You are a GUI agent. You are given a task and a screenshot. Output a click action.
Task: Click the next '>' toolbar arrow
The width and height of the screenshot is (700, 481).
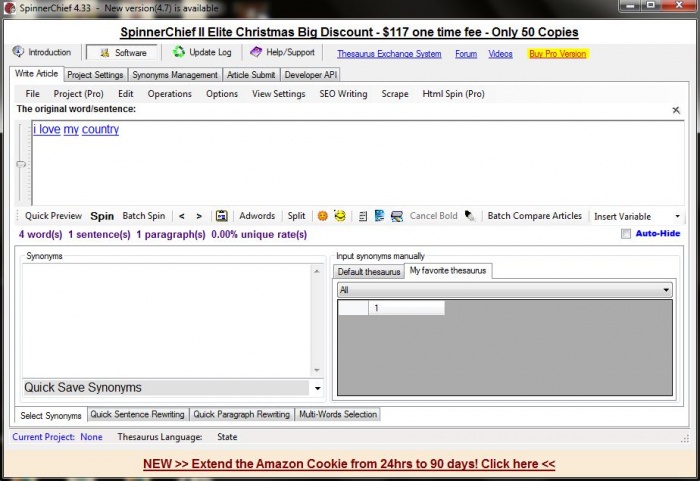pyautogui.click(x=199, y=216)
